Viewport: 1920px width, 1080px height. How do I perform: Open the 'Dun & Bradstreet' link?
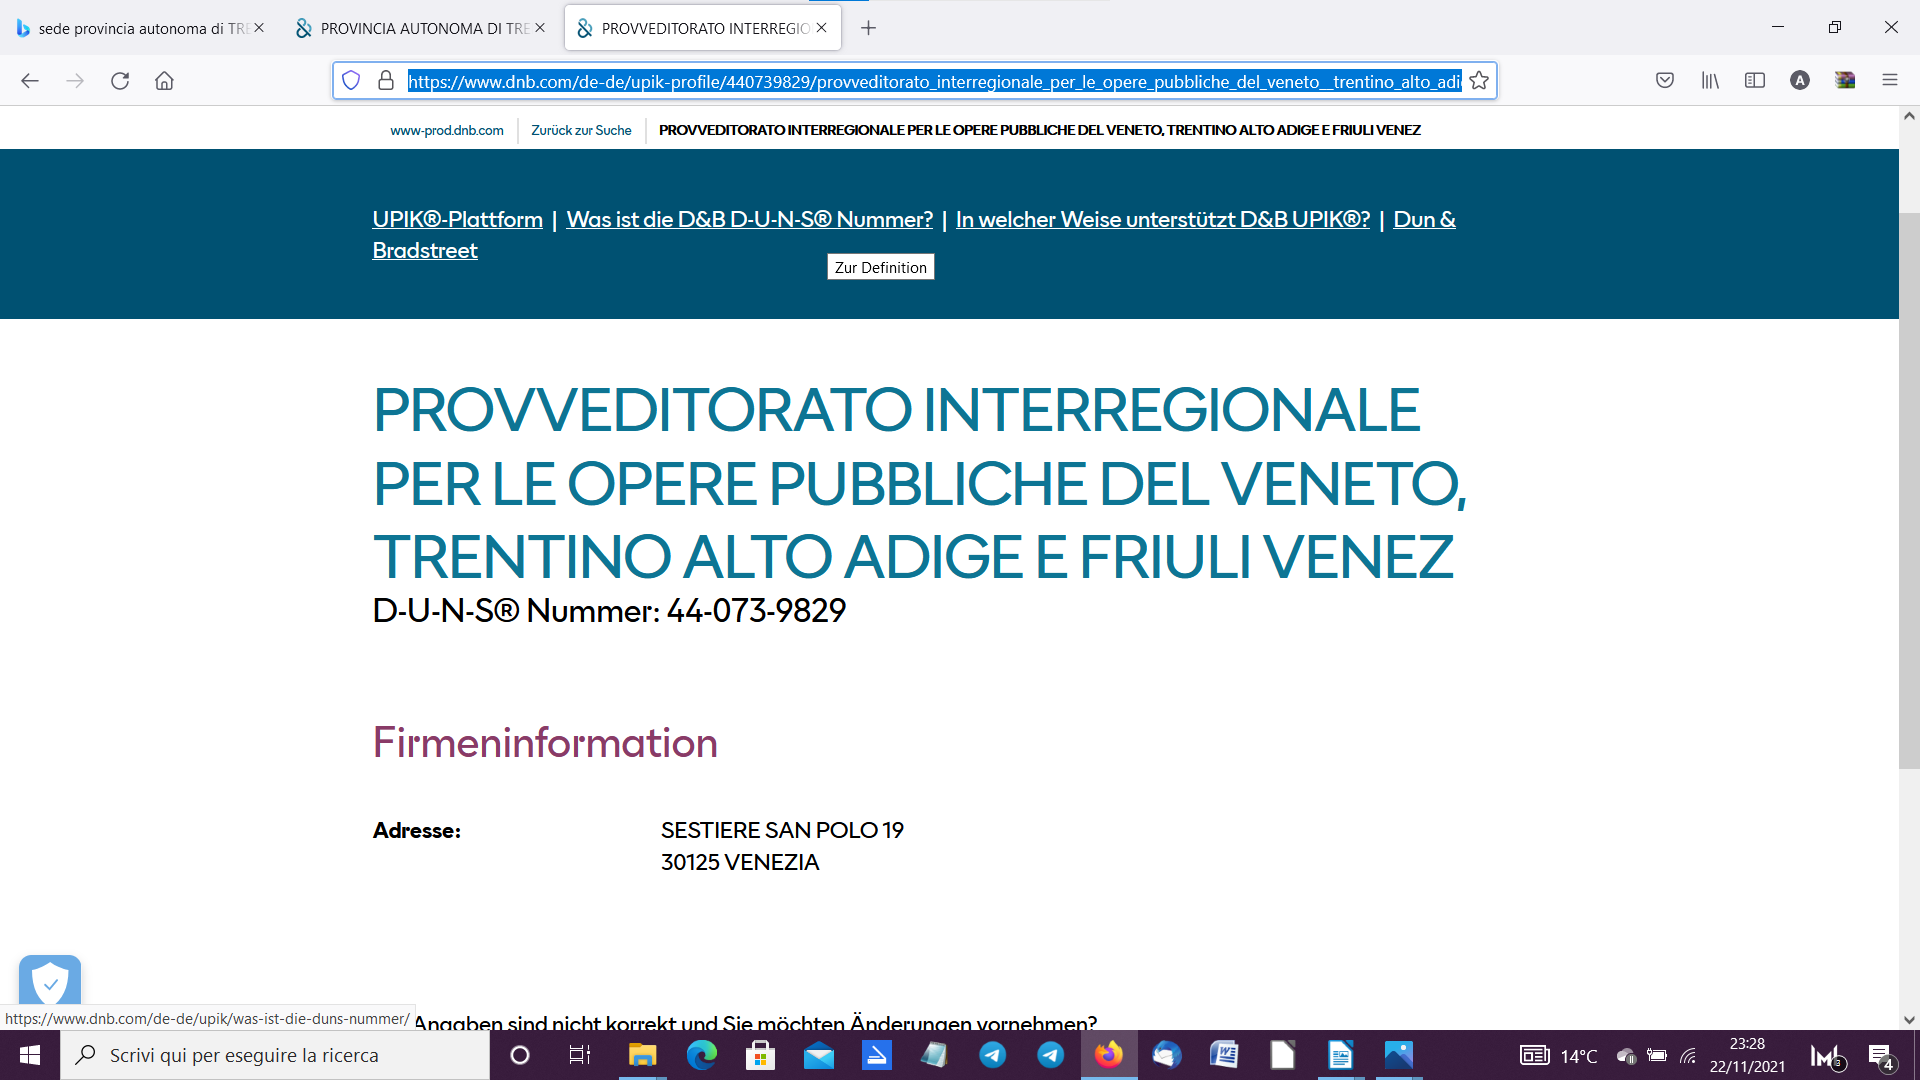[x=1424, y=219]
